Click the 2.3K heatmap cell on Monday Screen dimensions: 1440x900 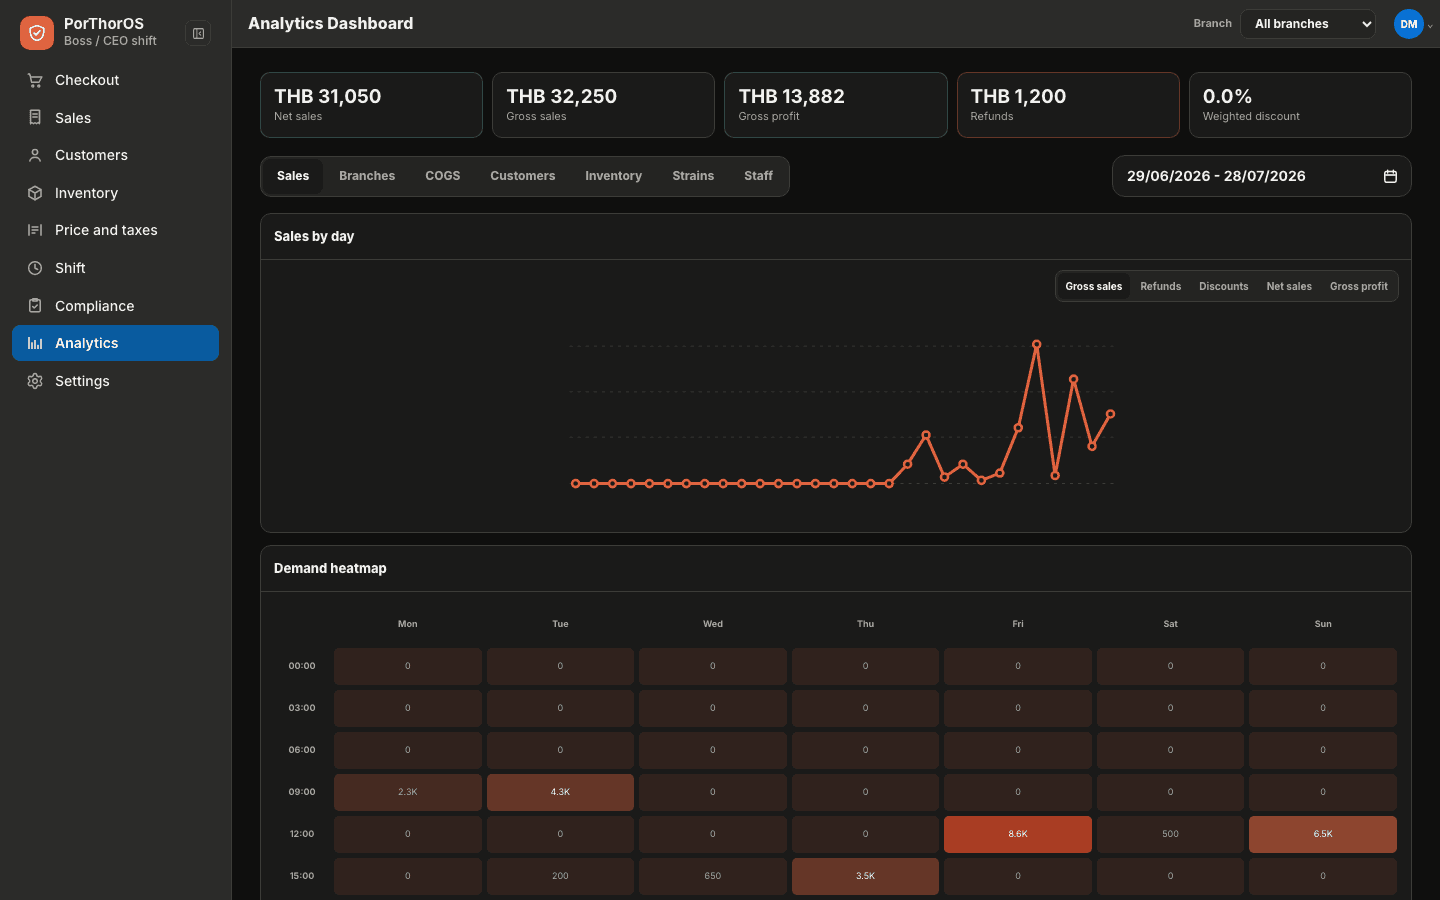408,792
